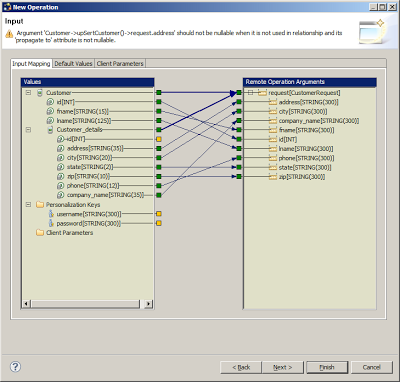
Task: Select the username[STRING(300)] row
Action: click(89, 214)
